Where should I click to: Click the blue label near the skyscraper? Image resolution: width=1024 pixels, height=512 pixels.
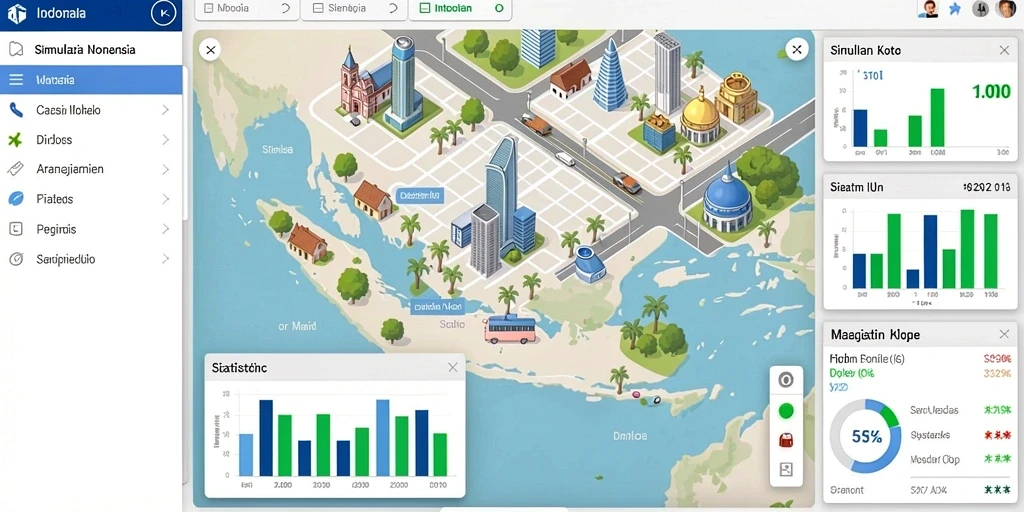(x=419, y=195)
